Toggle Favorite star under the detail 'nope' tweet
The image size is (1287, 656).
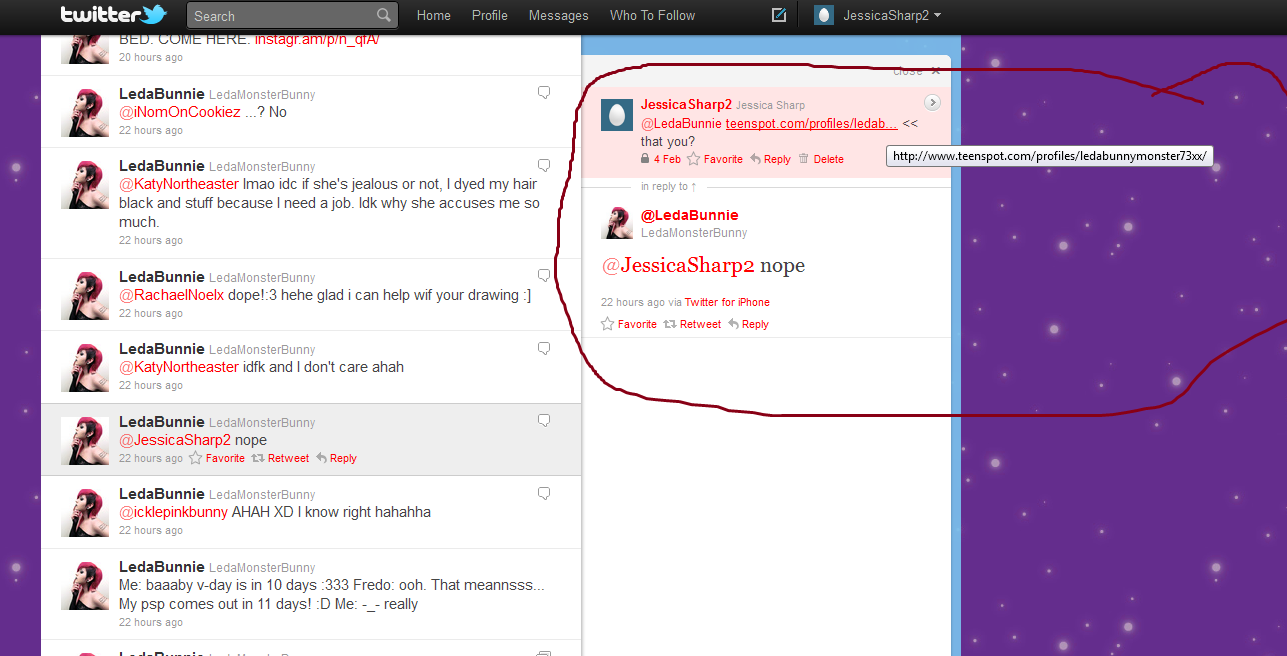pyautogui.click(x=607, y=324)
